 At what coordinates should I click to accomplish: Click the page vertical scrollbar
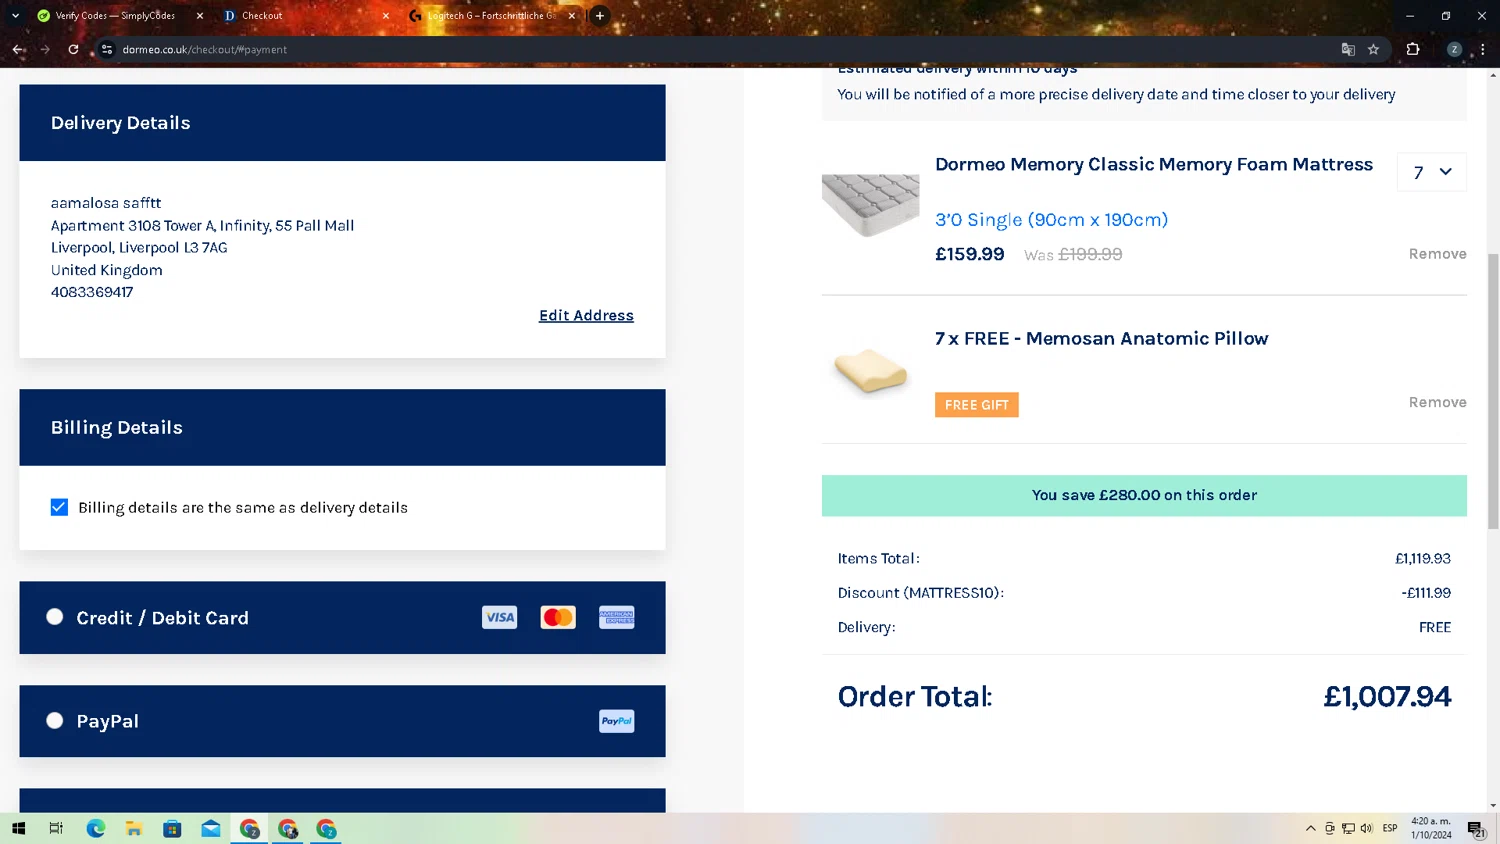click(x=1493, y=390)
